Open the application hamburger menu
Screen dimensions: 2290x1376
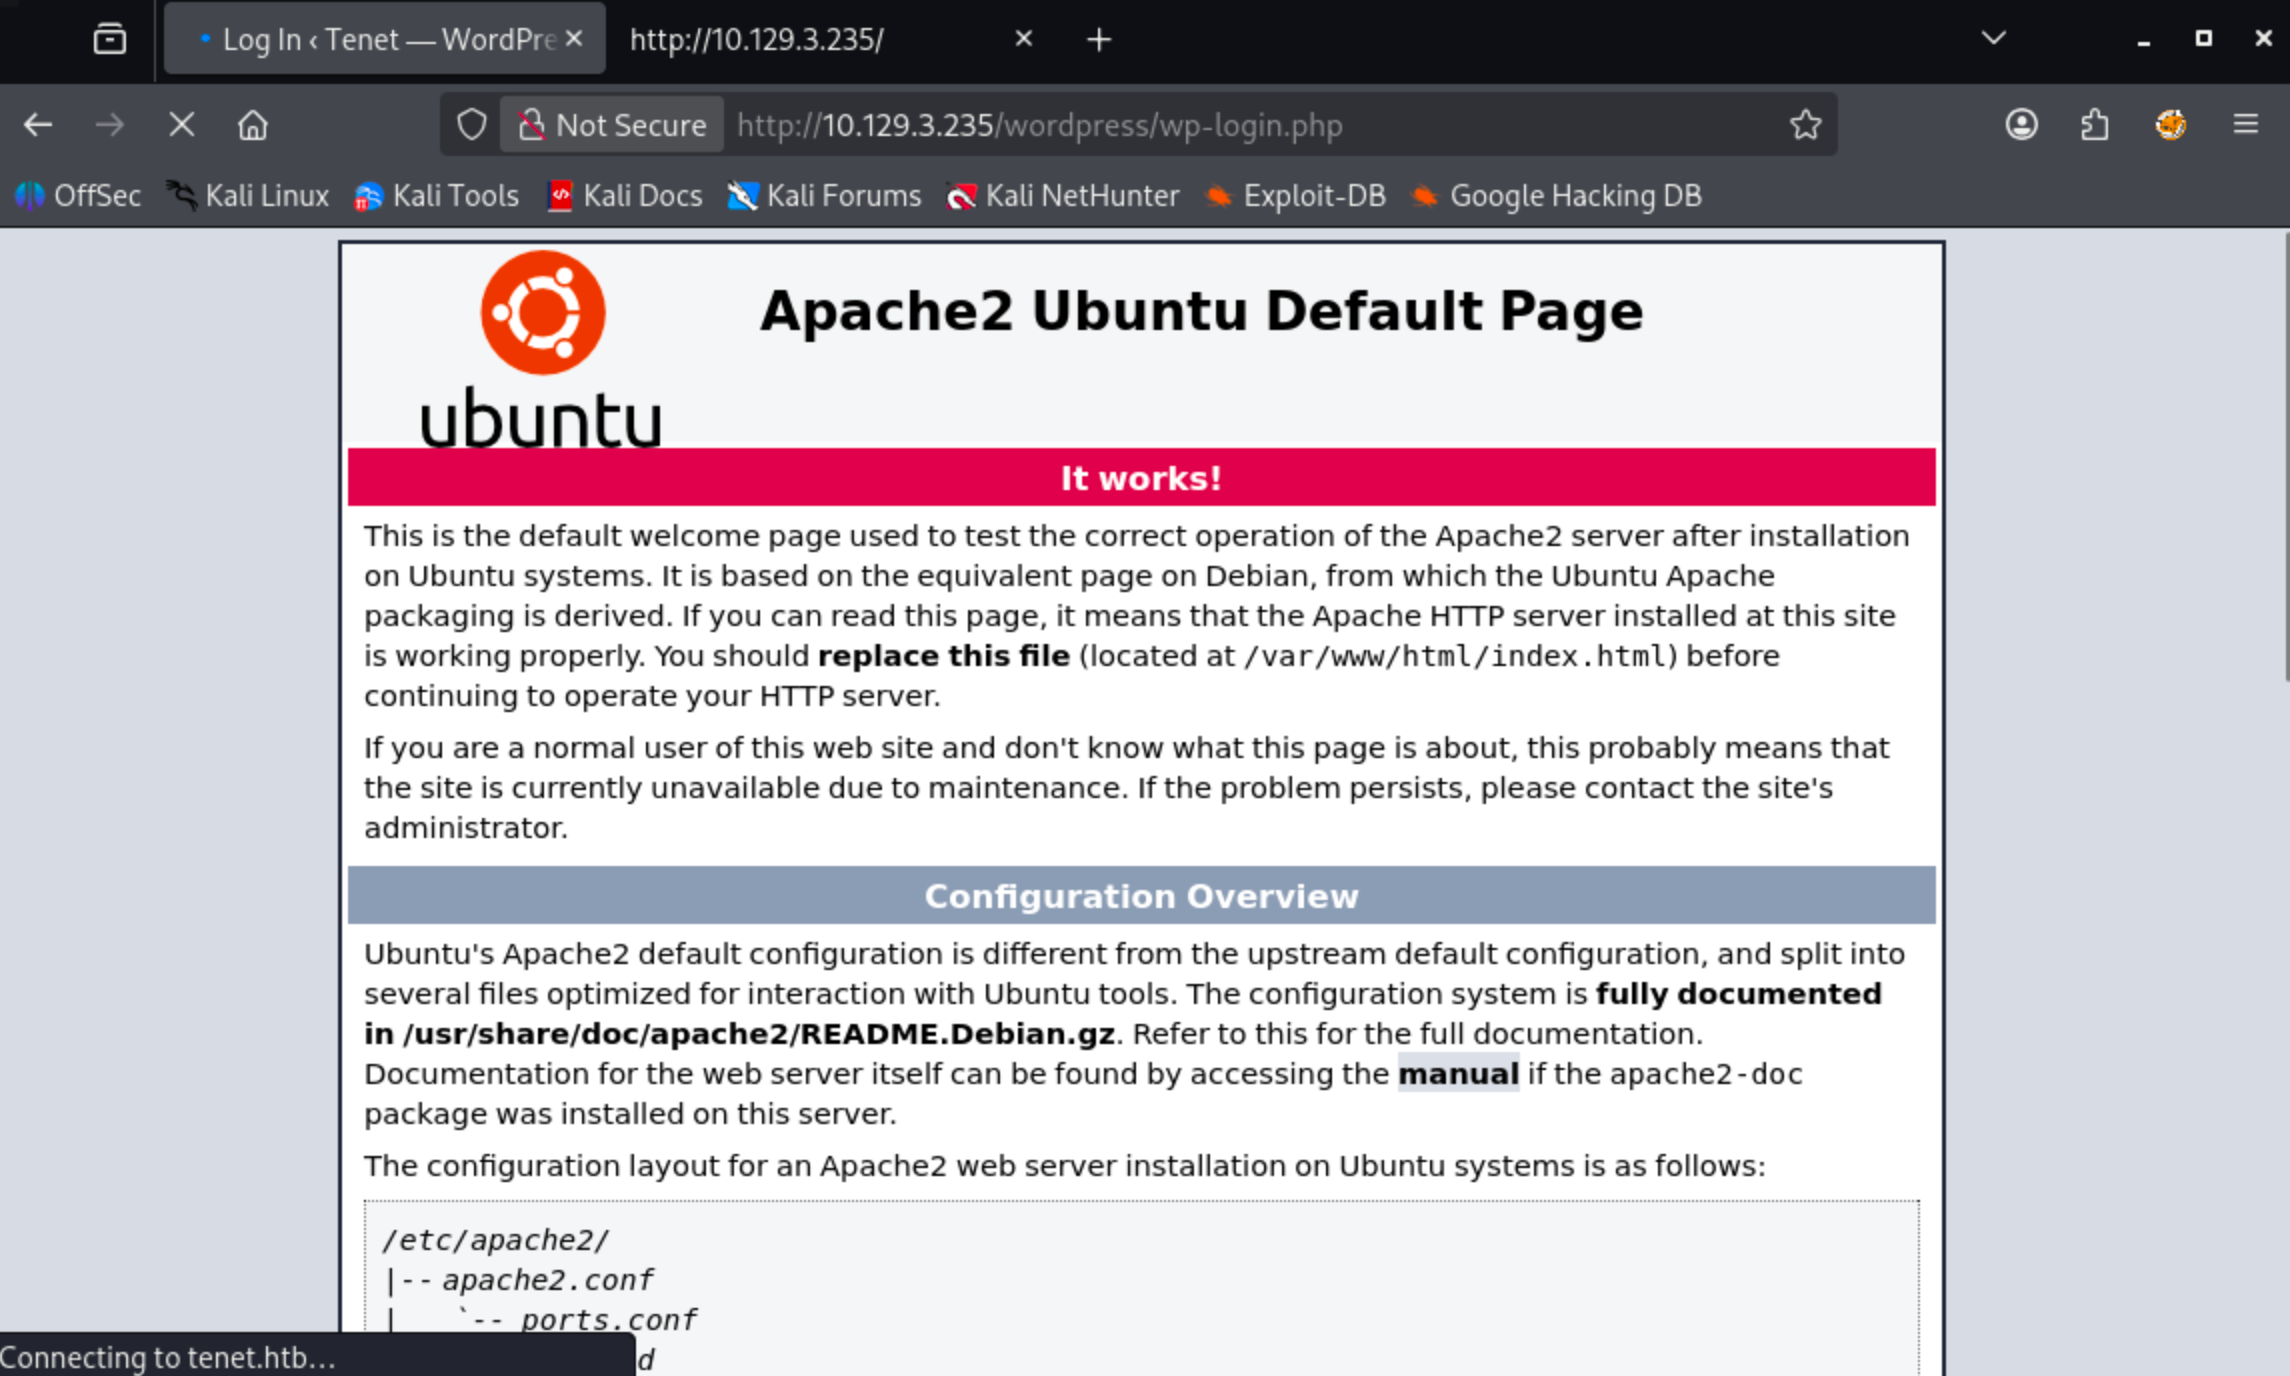pyautogui.click(x=2246, y=125)
